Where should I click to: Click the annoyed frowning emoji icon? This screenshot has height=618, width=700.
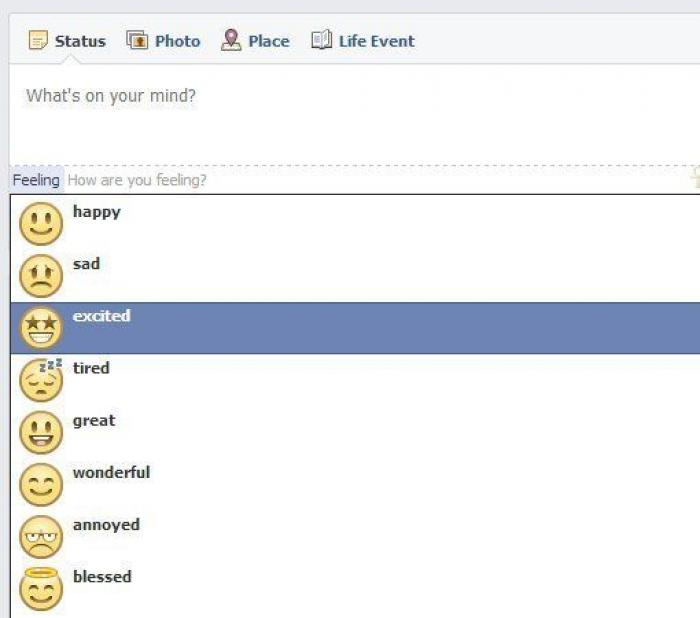click(41, 537)
